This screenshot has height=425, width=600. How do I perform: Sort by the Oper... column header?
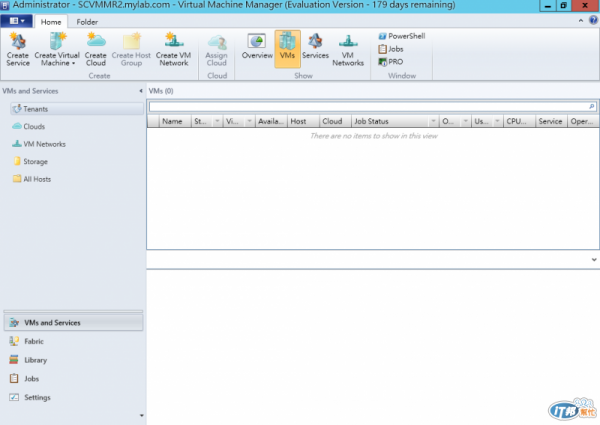[583, 121]
